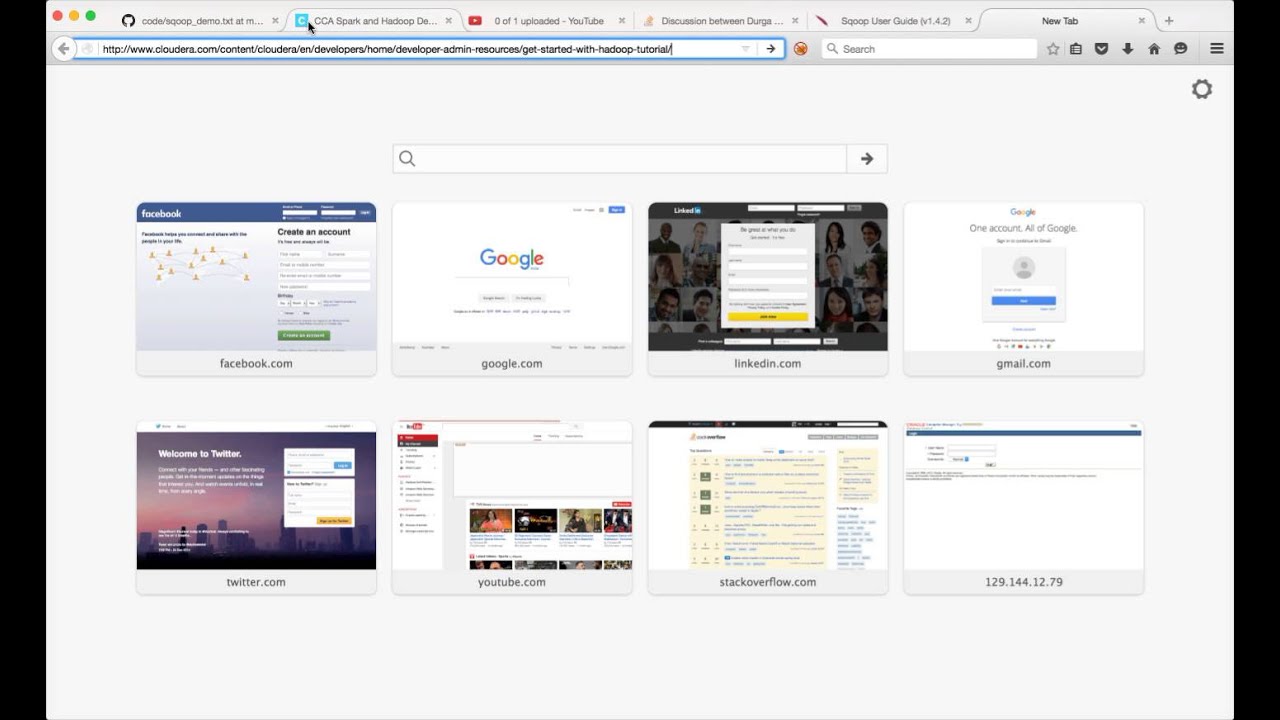Bookmark this page with the star icon

click(x=1053, y=48)
